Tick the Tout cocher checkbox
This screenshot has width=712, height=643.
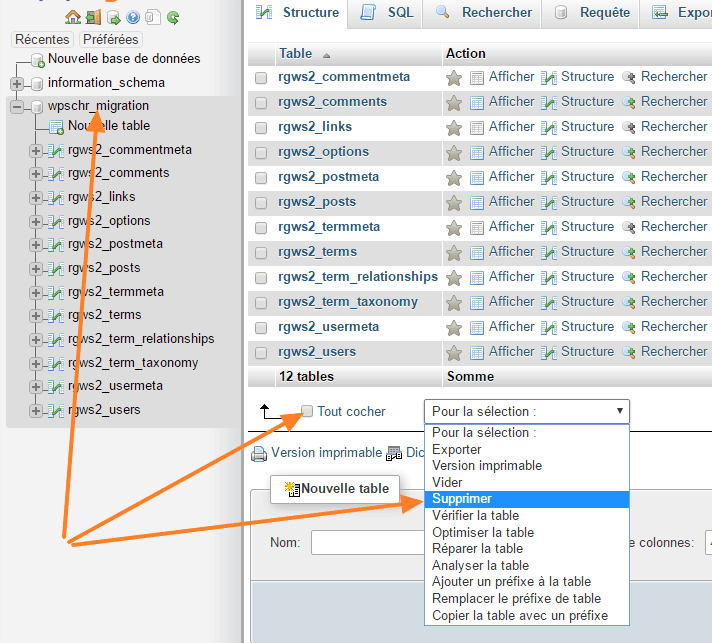[x=307, y=411]
